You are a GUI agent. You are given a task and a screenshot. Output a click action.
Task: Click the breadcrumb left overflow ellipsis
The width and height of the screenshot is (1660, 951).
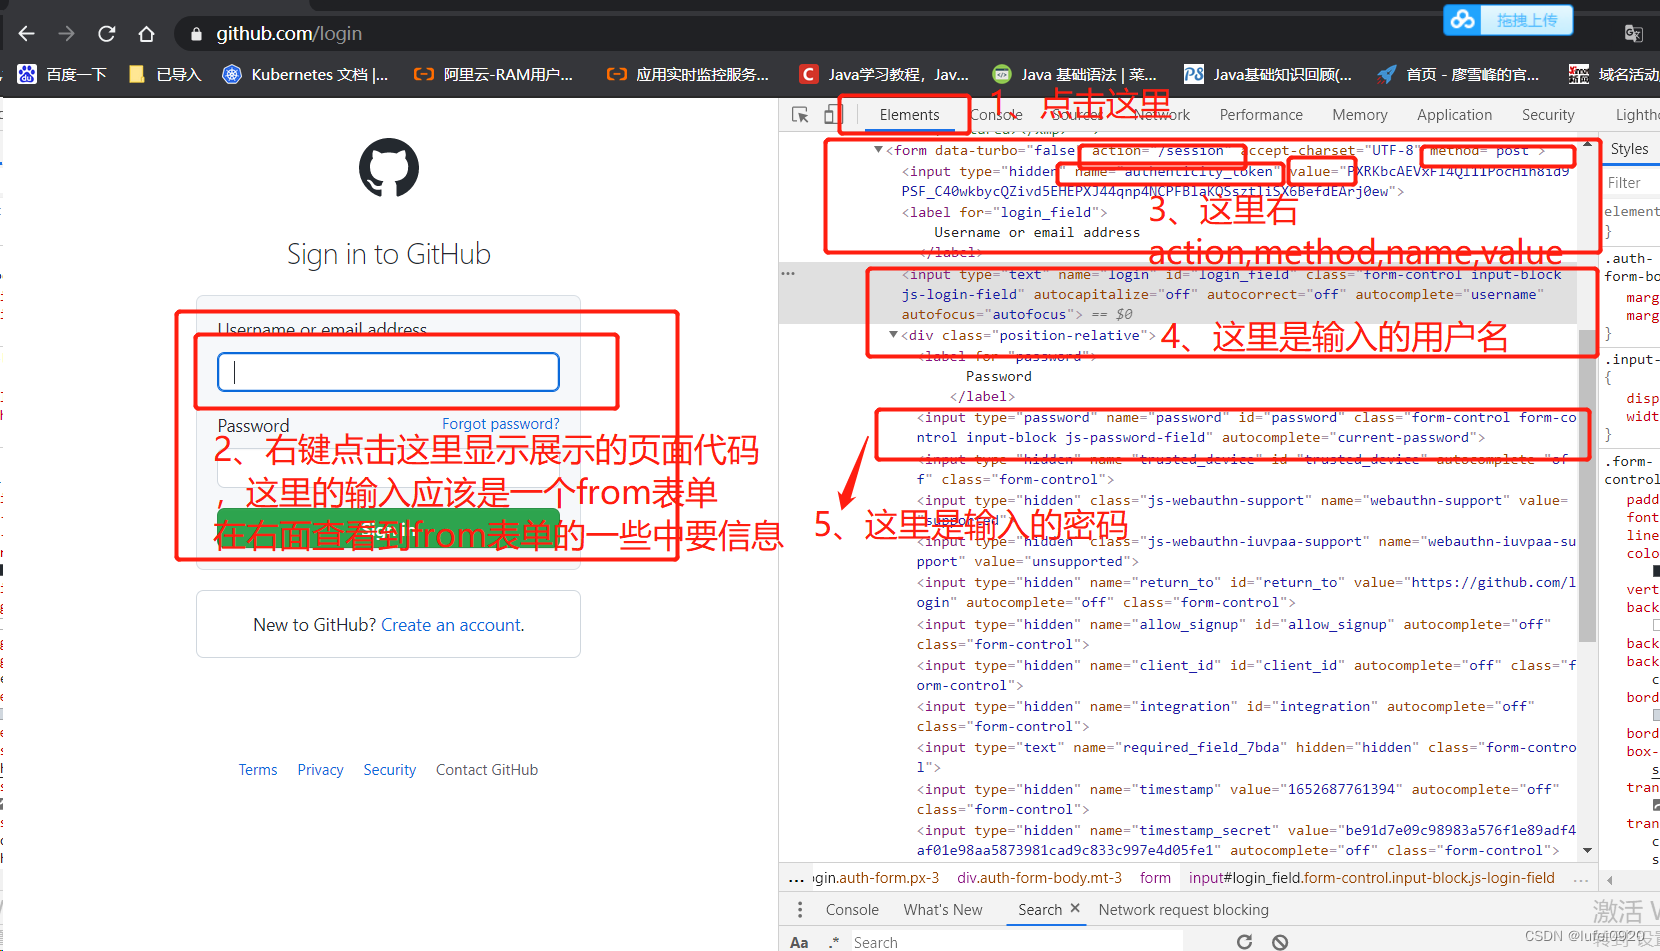pos(797,879)
